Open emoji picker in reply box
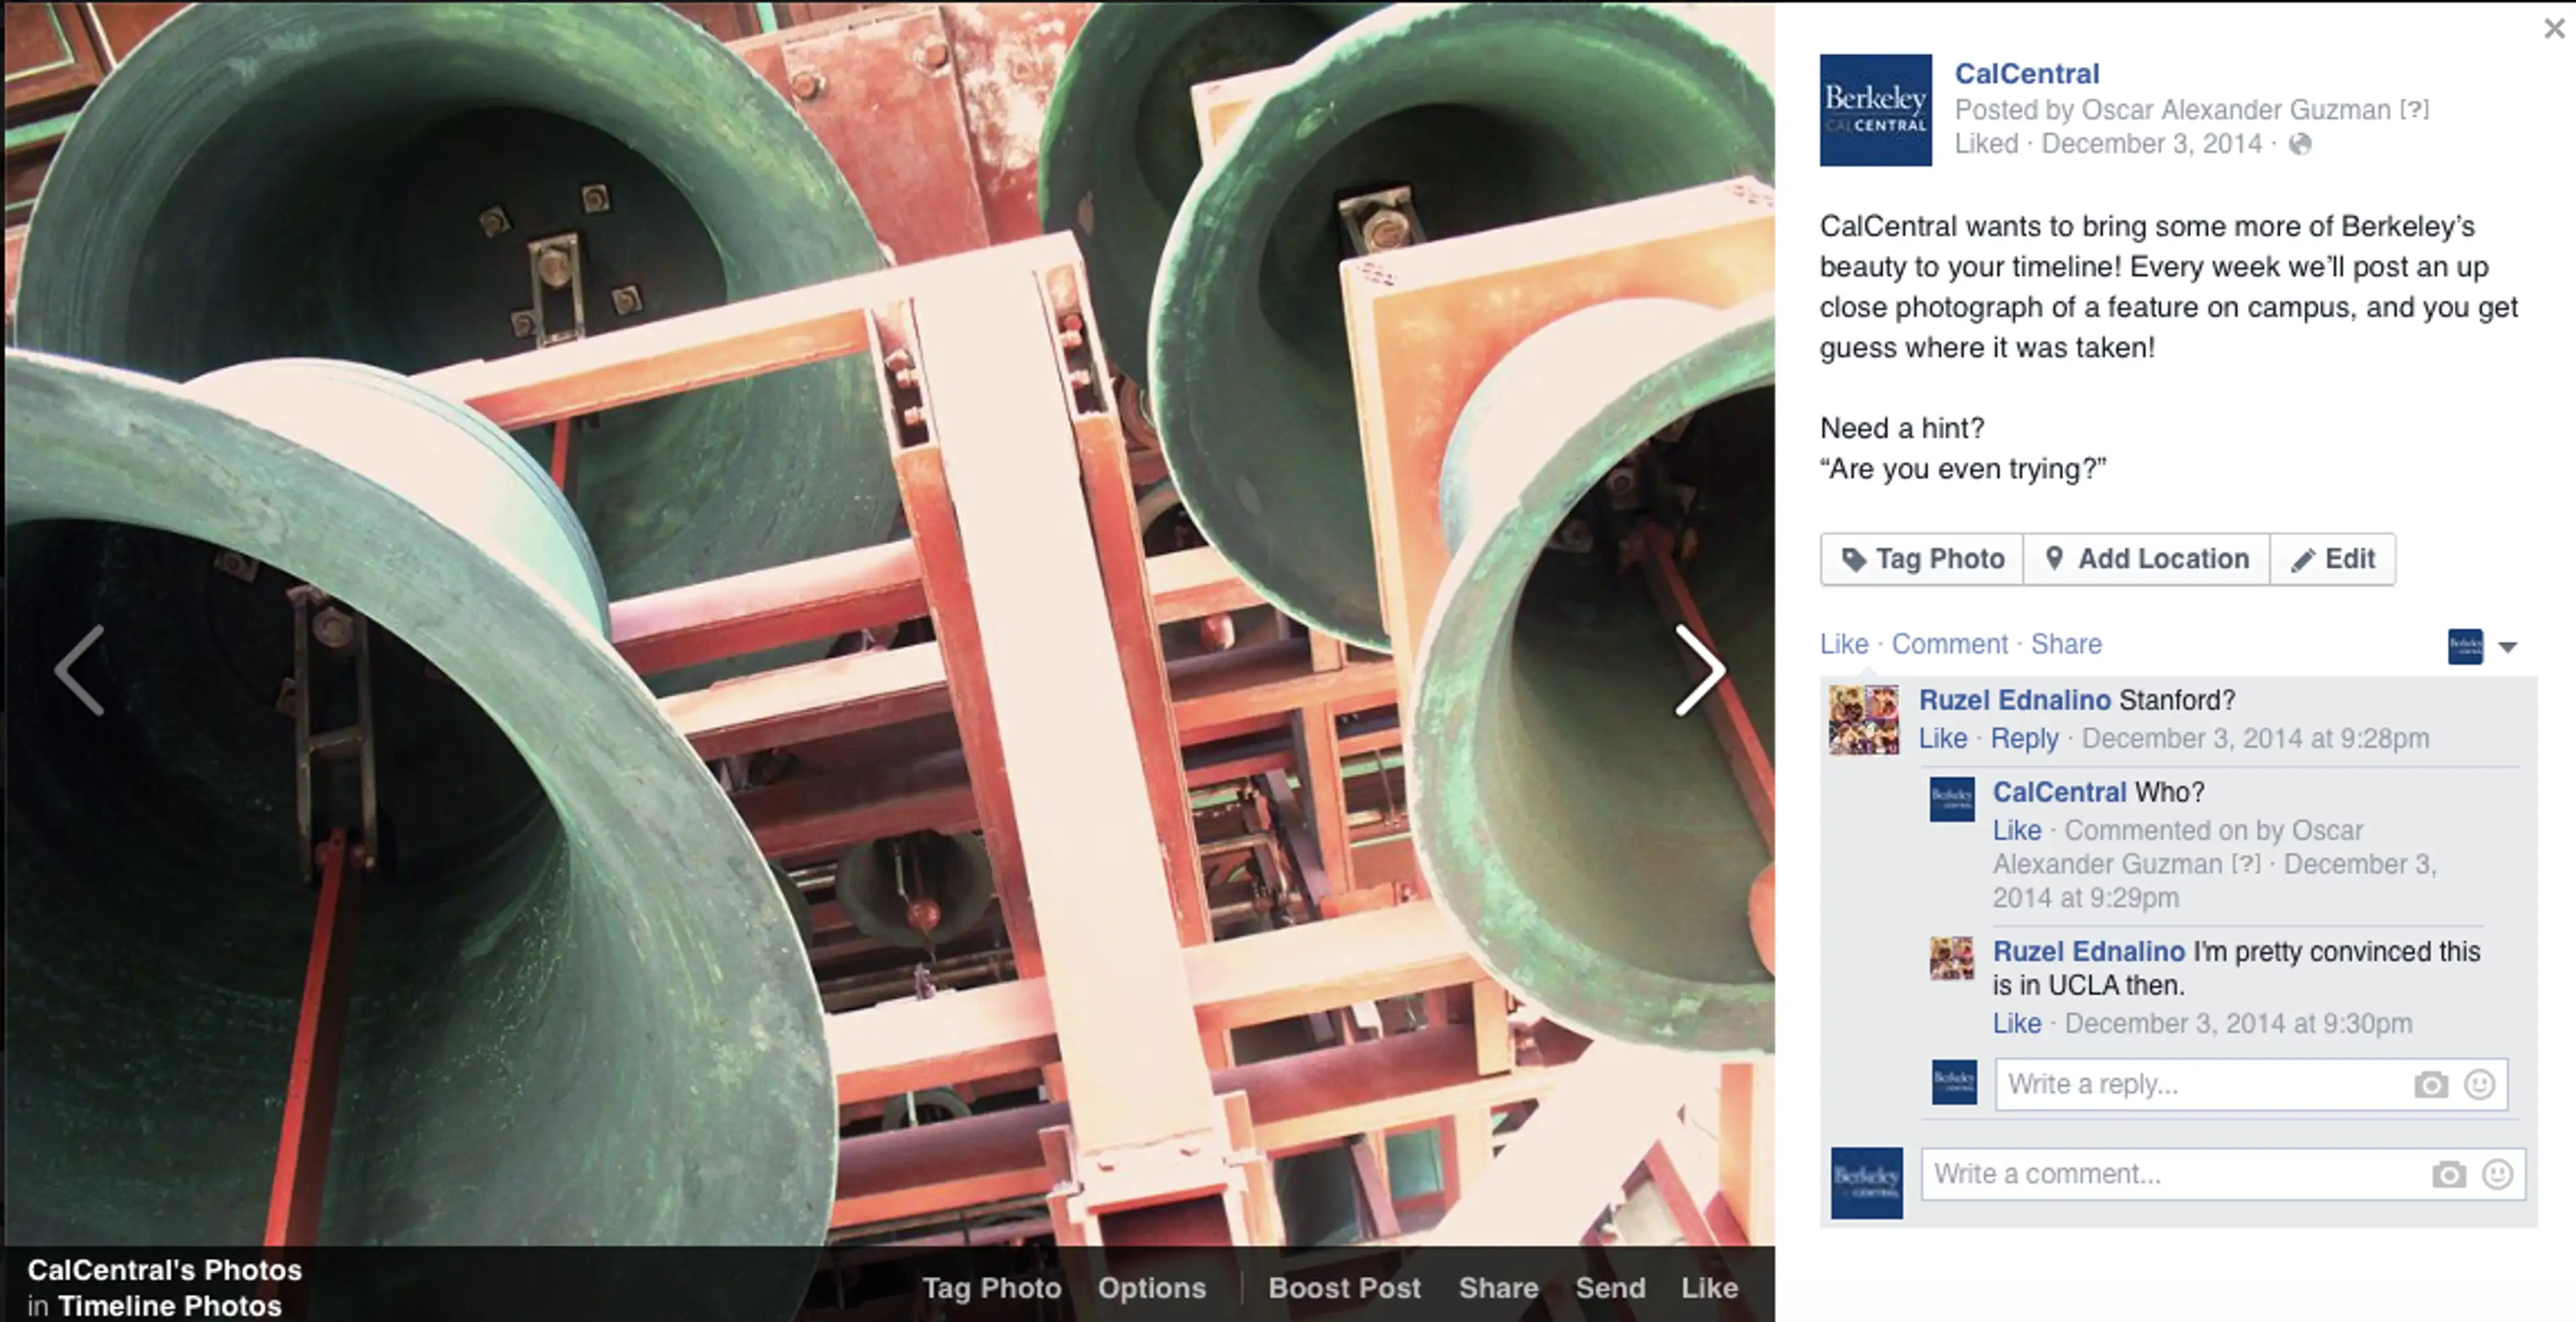This screenshot has height=1322, width=2576. (2480, 1085)
